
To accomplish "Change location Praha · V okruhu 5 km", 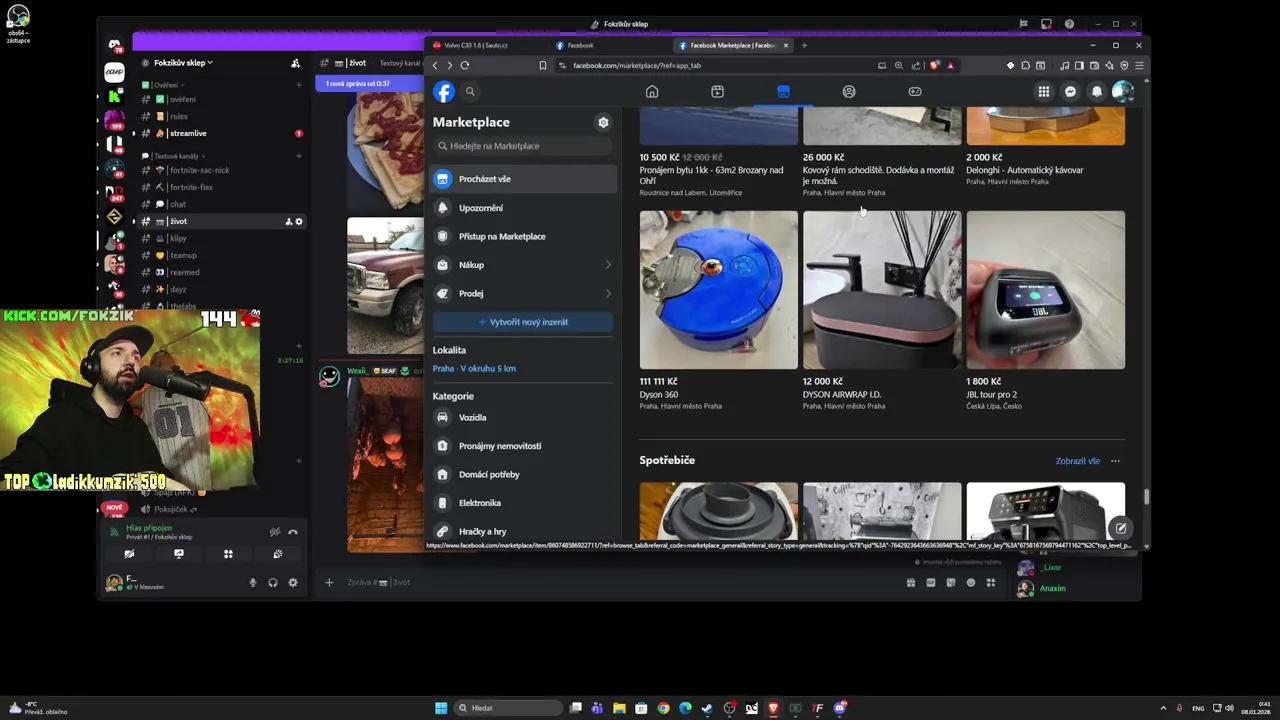I will coord(474,369).
